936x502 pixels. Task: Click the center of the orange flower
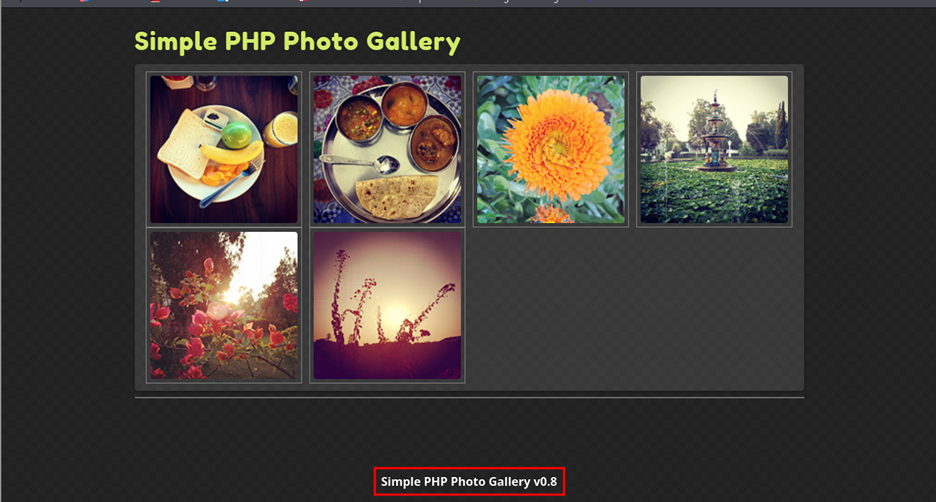556,147
